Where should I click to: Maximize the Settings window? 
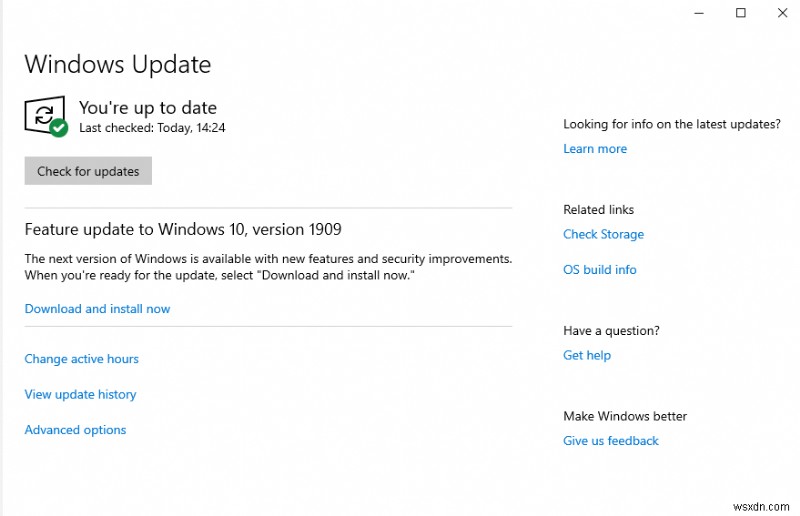[x=741, y=13]
